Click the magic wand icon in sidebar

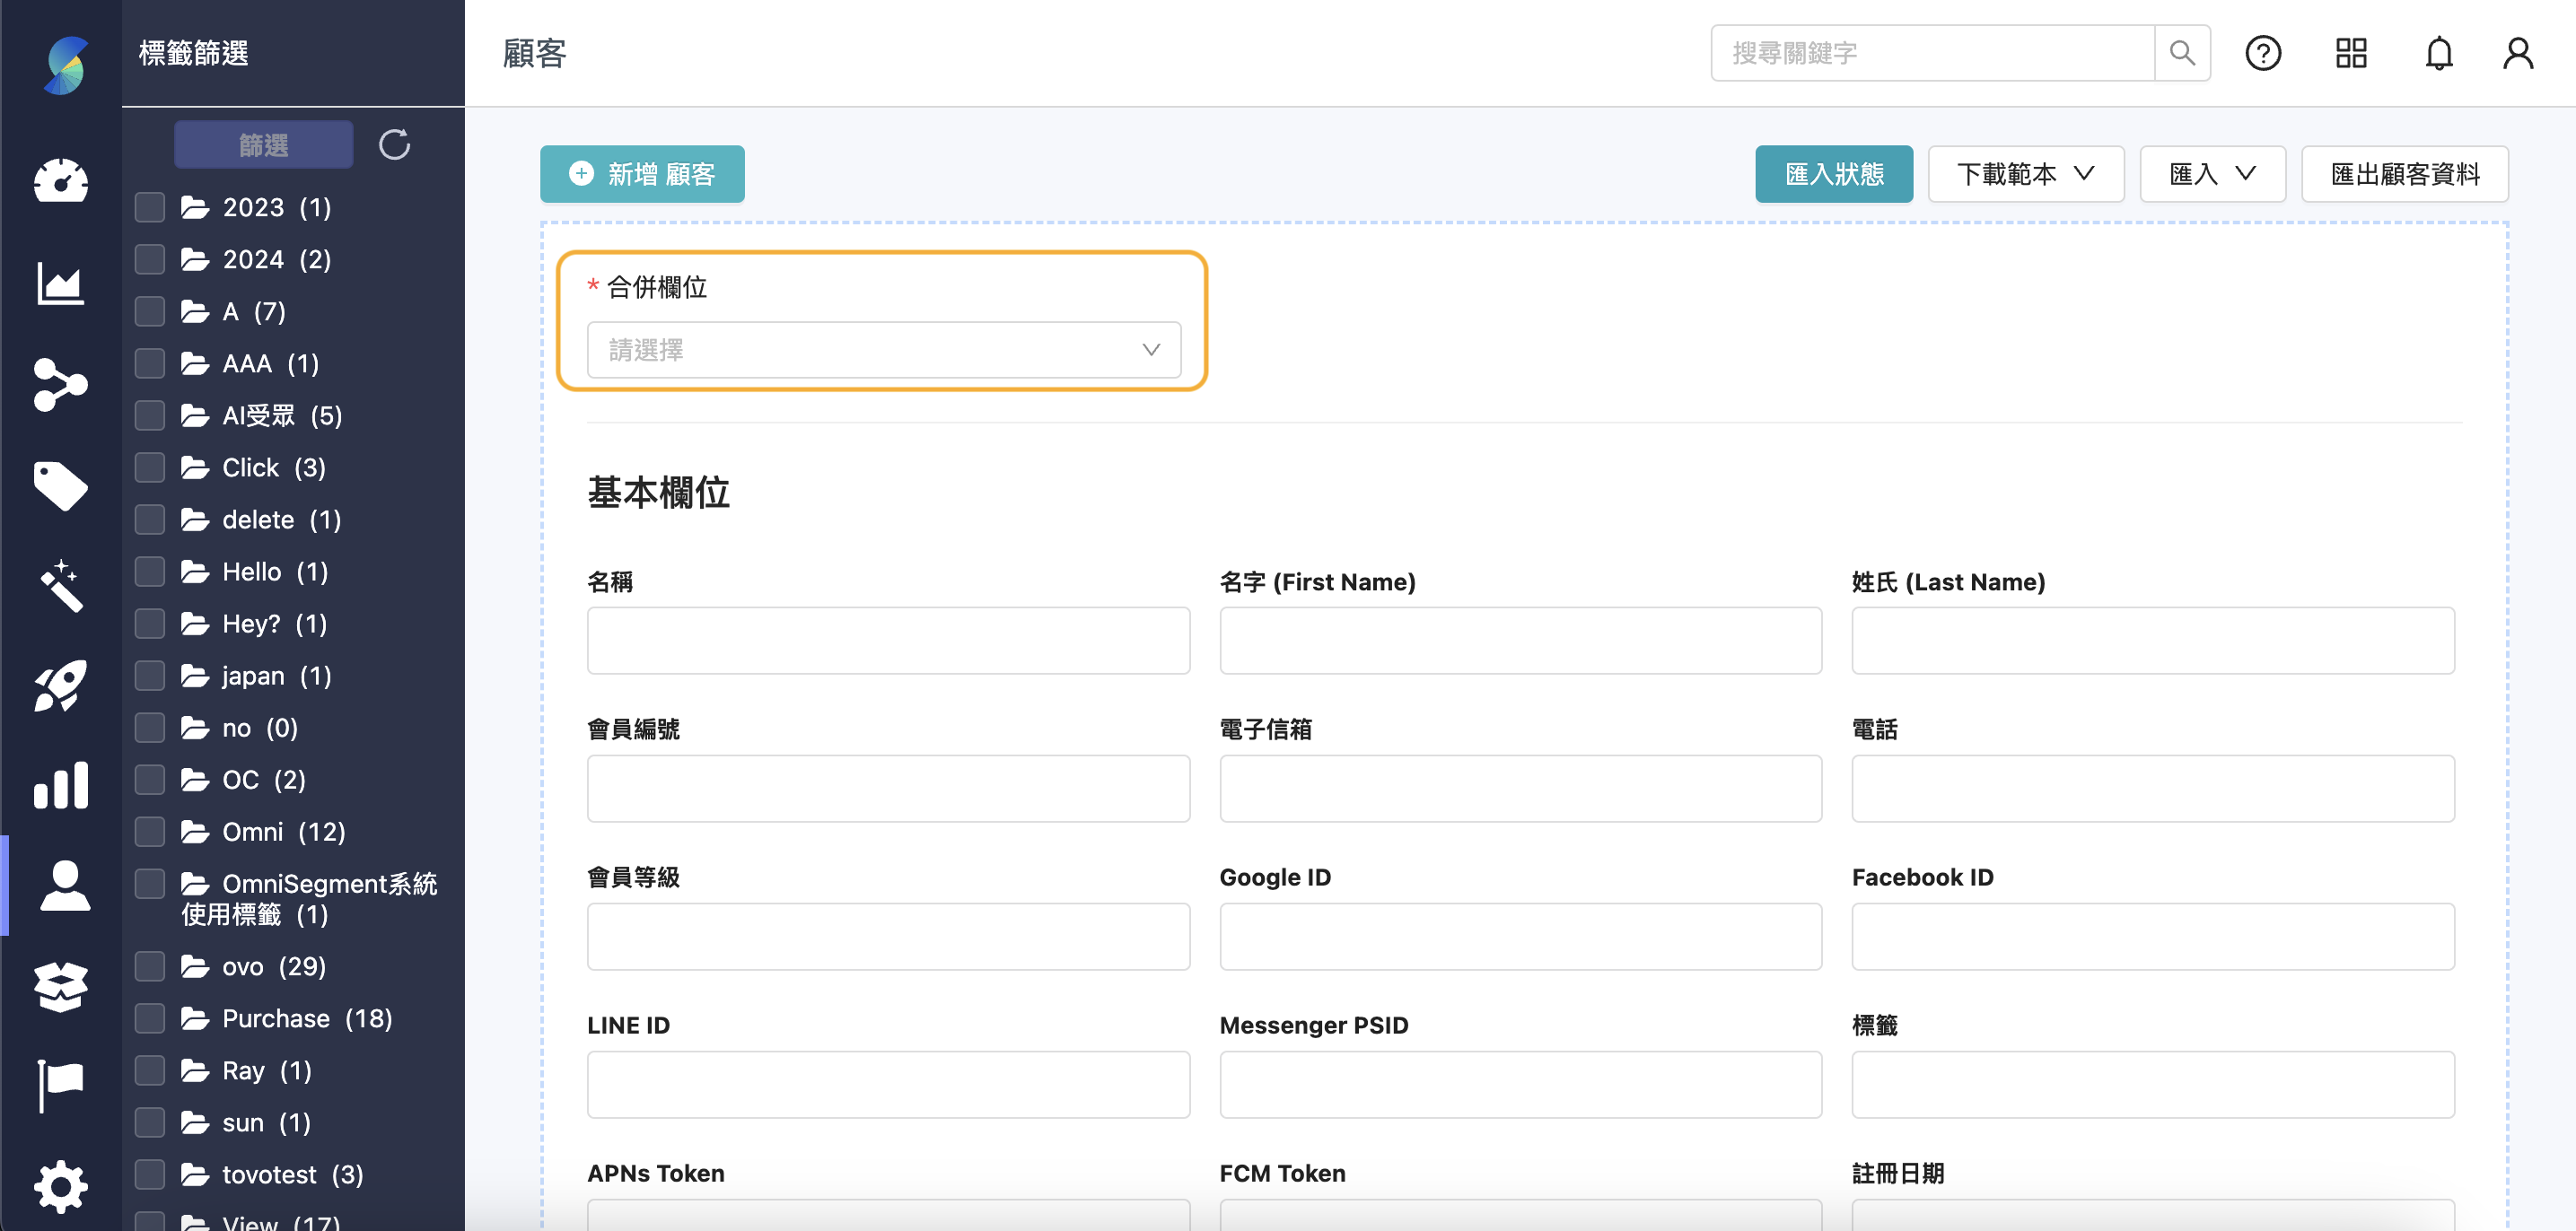pos(61,585)
